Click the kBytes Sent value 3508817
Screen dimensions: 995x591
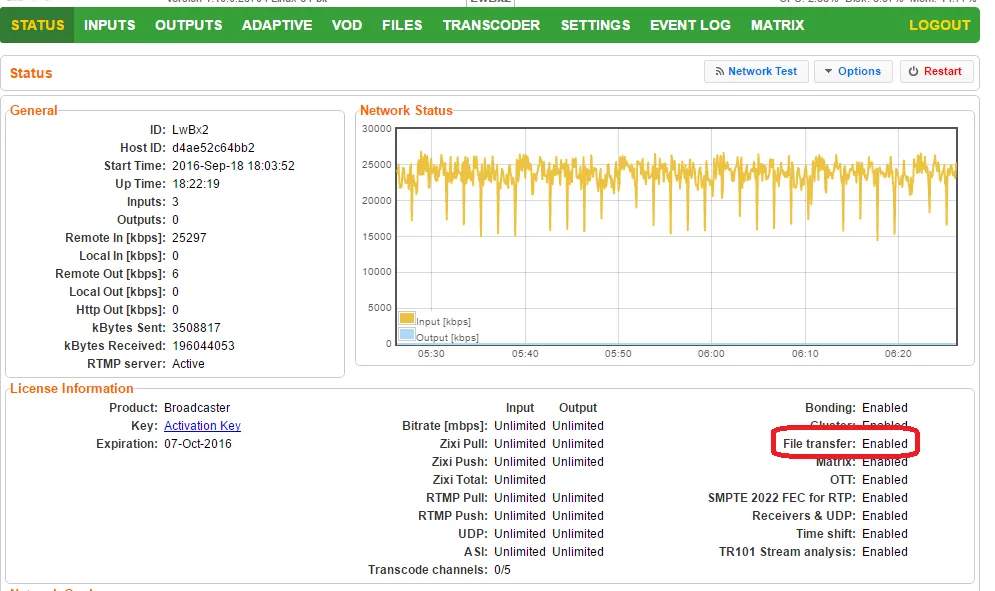196,328
